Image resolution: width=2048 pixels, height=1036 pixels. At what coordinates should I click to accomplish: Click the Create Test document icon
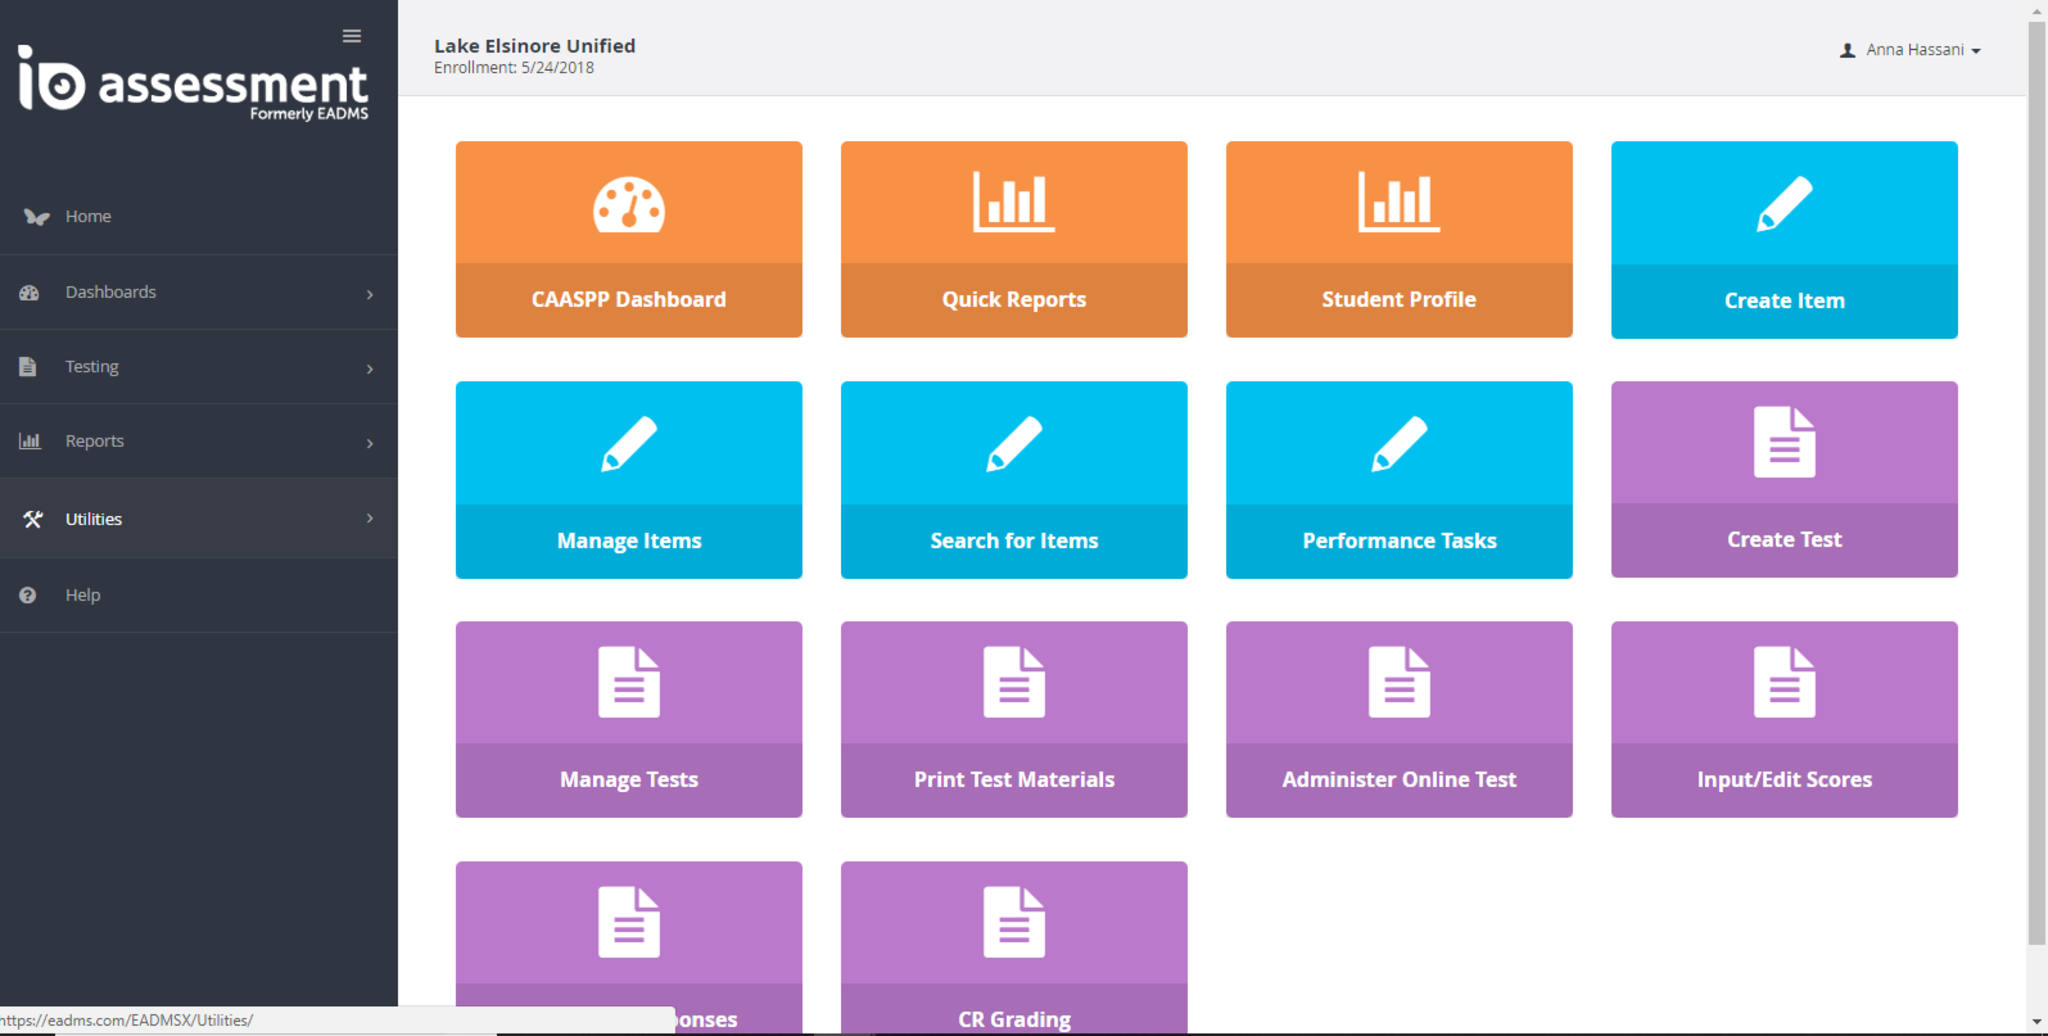click(1784, 442)
